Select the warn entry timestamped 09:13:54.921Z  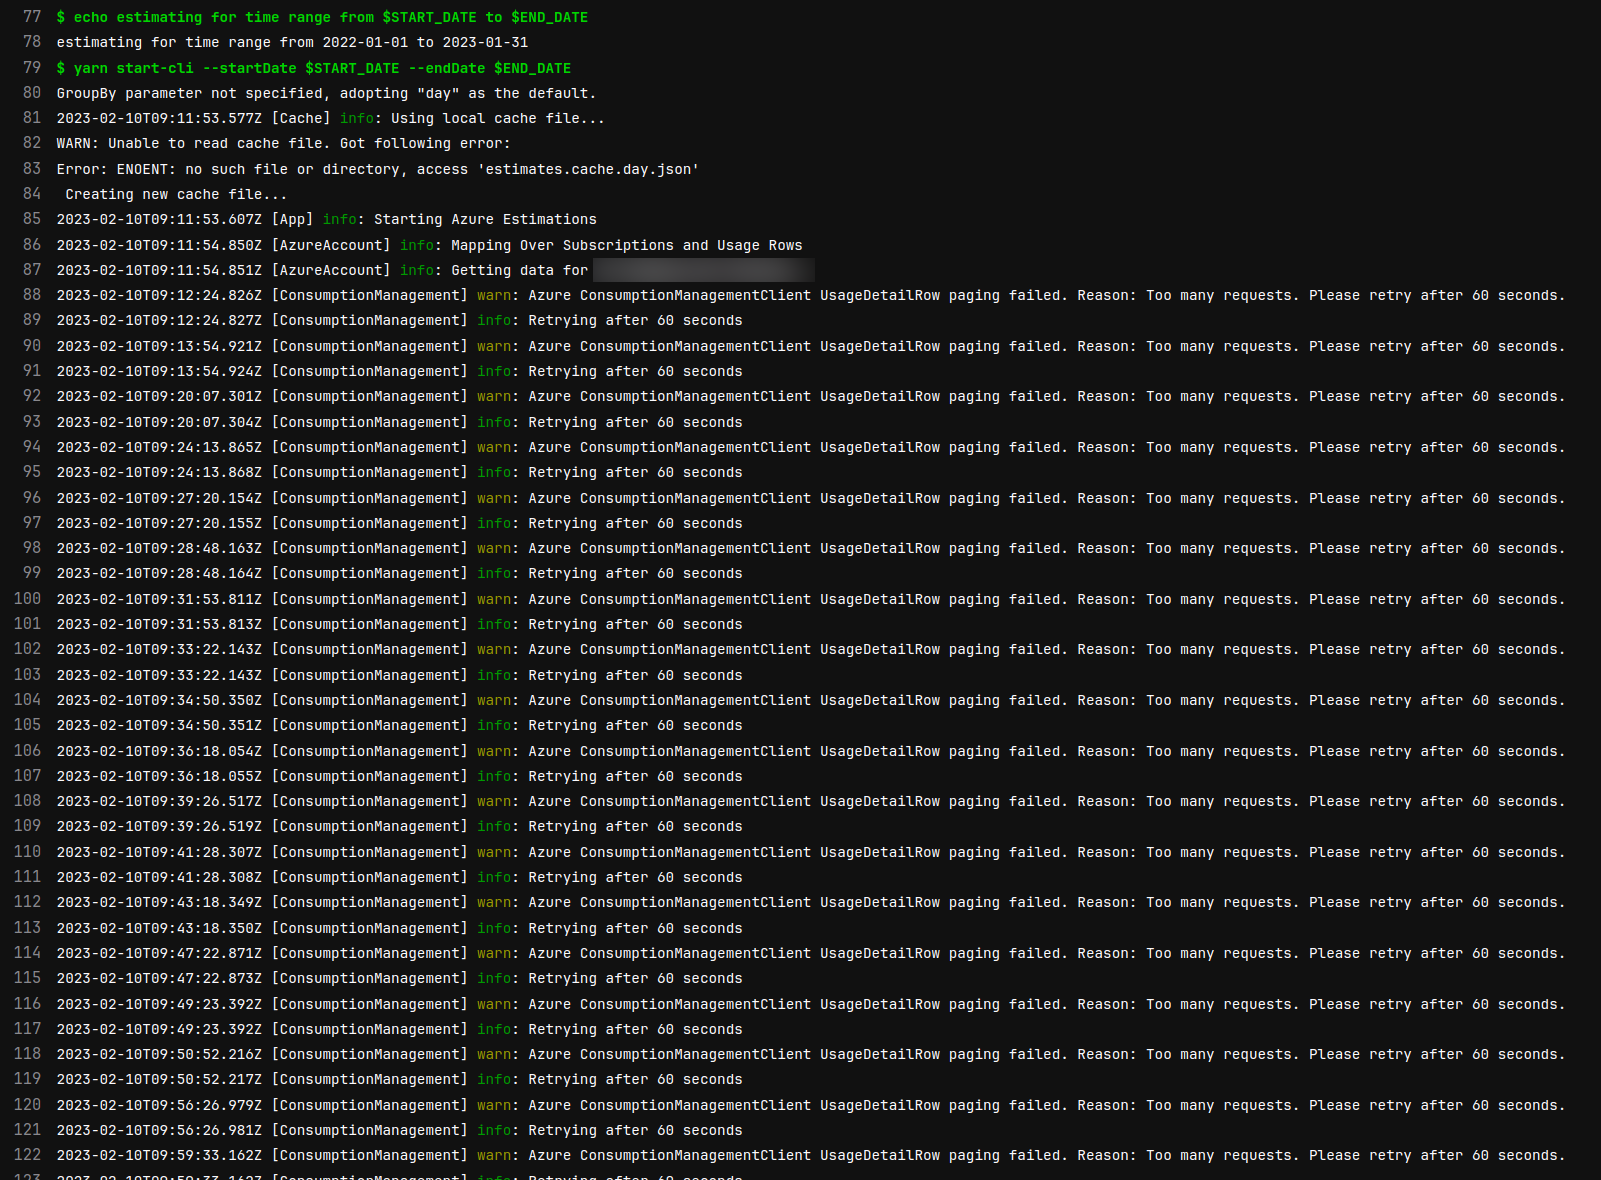pyautogui.click(x=811, y=346)
